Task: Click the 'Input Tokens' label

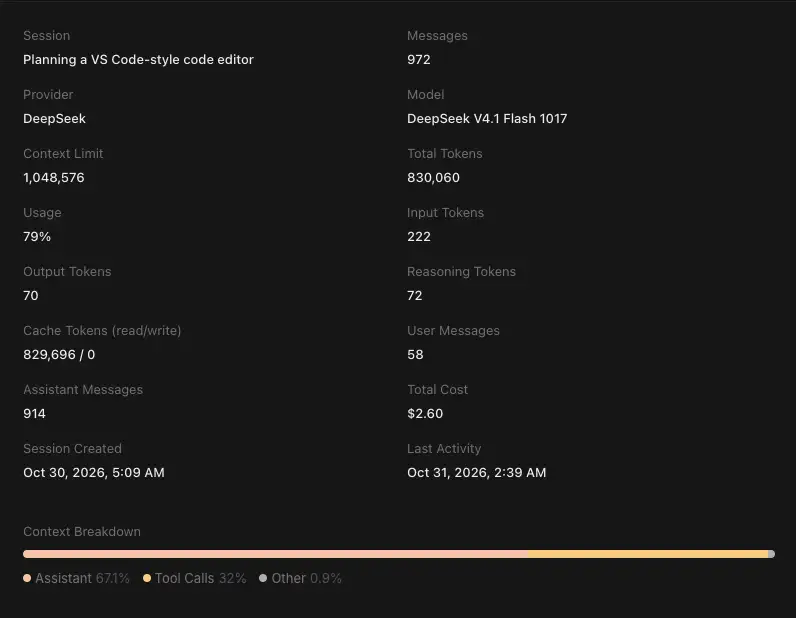Action: [445, 212]
